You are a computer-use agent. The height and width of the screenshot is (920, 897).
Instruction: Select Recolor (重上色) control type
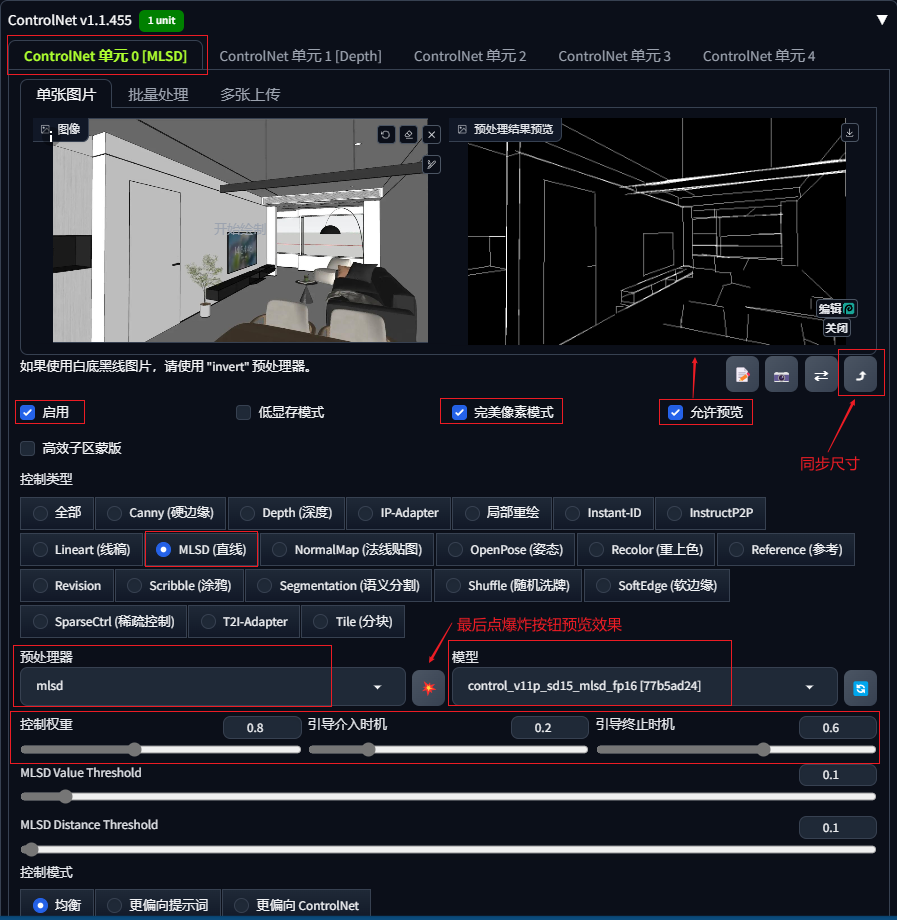tap(646, 550)
